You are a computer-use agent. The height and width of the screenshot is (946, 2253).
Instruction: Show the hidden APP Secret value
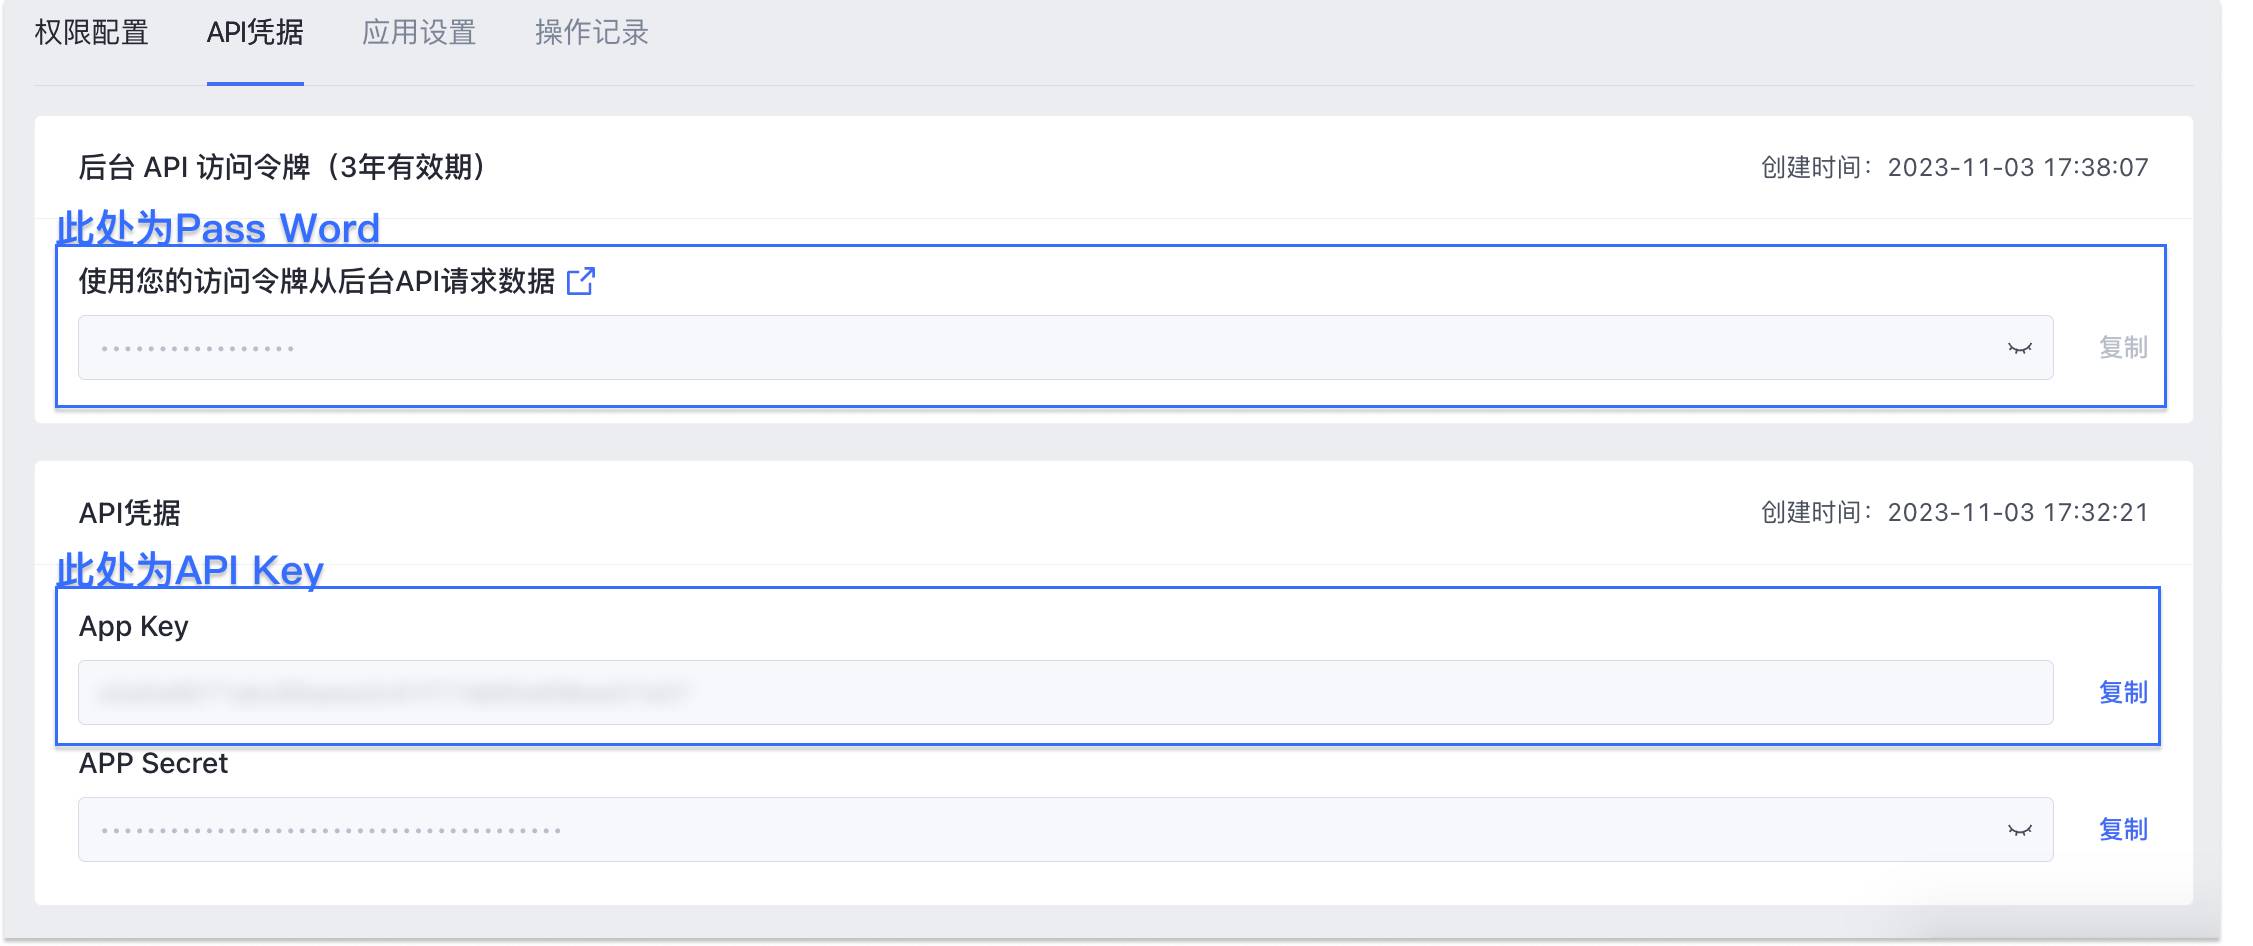point(2019,830)
